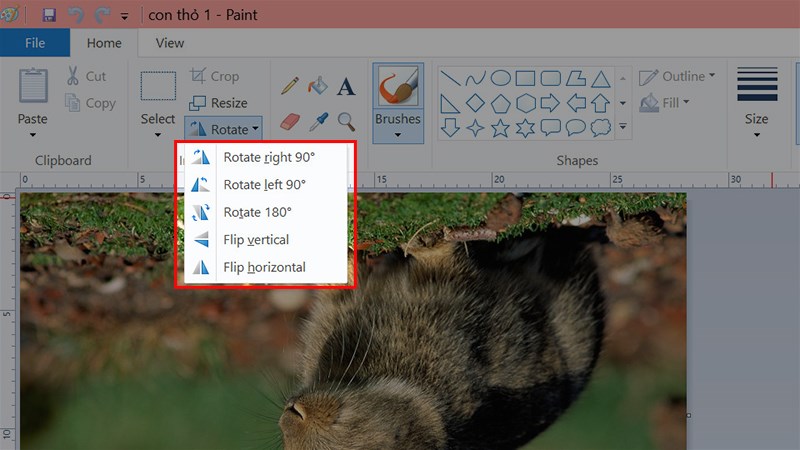Select the Color picker eyedropper
Image resolution: width=800 pixels, height=450 pixels.
click(318, 121)
